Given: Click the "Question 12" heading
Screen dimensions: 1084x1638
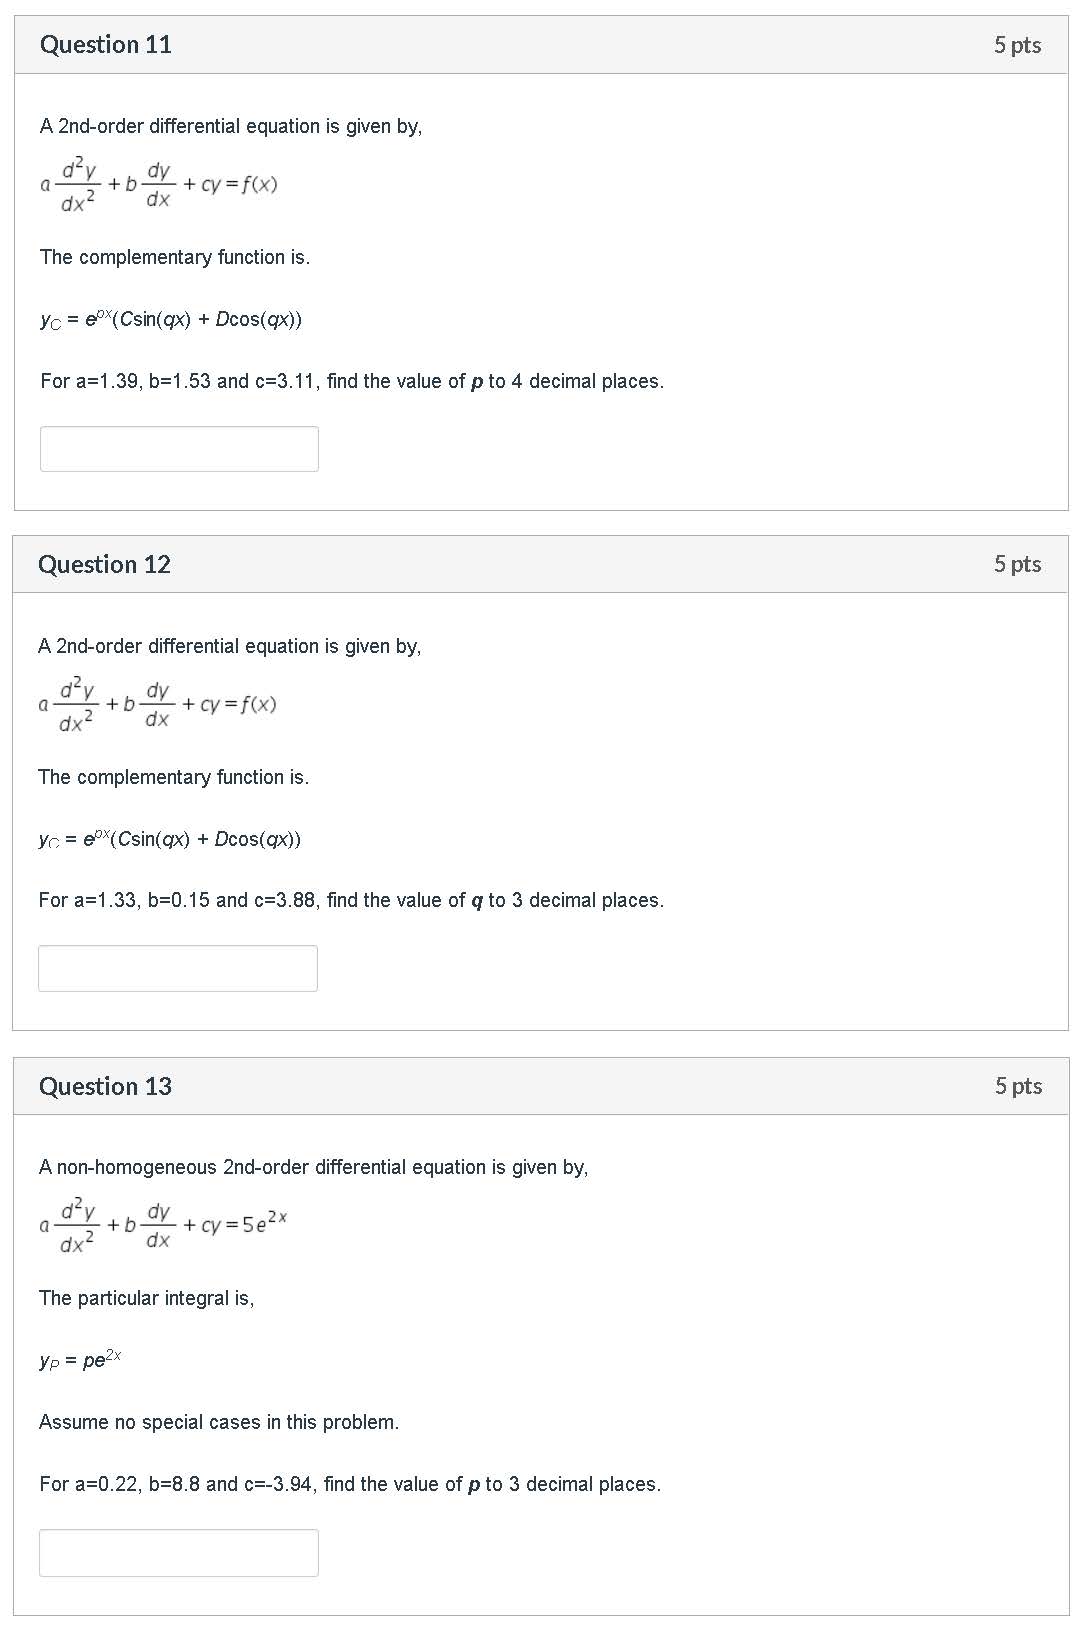Looking at the screenshot, I should tap(105, 565).
